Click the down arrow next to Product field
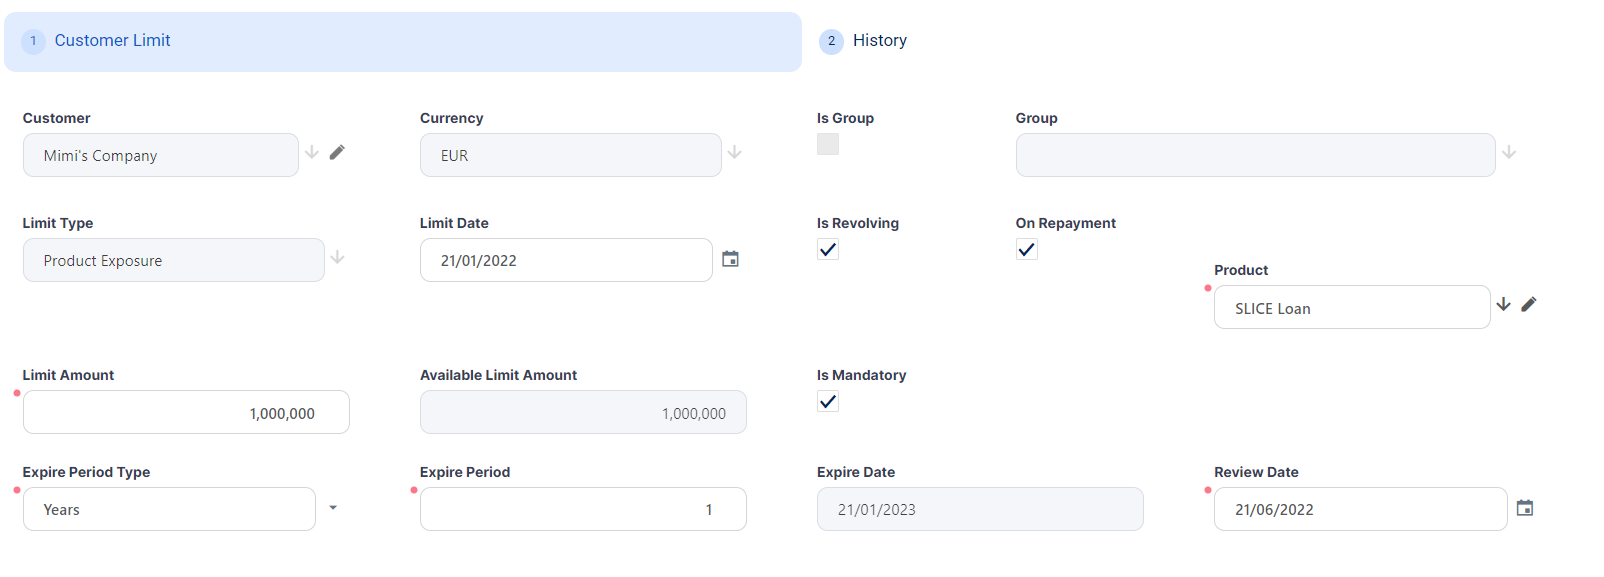The width and height of the screenshot is (1604, 577). click(1503, 304)
